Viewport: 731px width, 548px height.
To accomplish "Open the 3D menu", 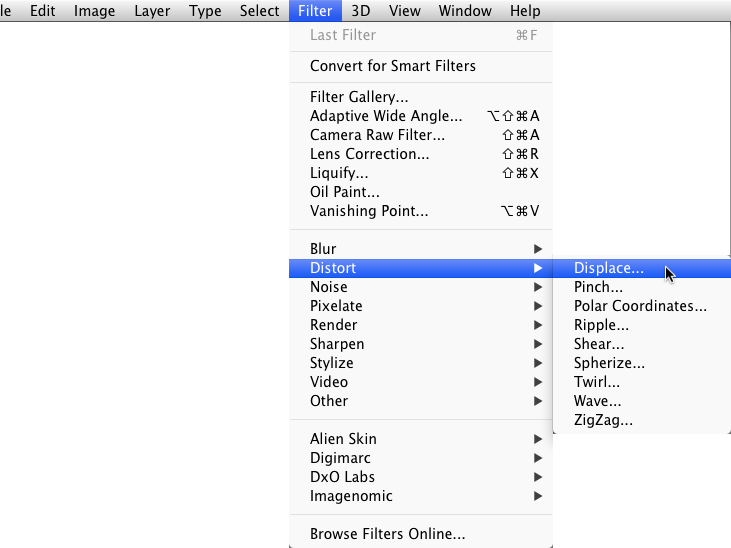I will [x=360, y=11].
